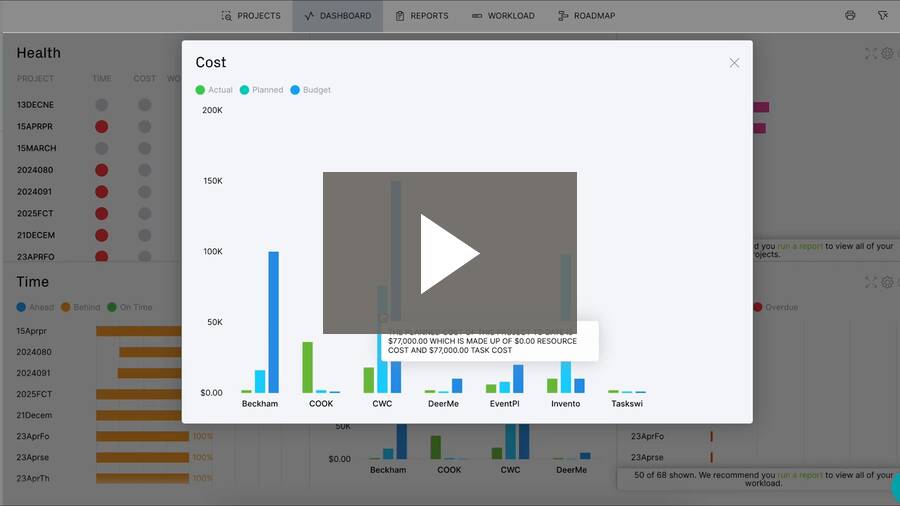Toggle the Overdue legend on the right panel
Screen dimensions: 900x506
click(775, 308)
